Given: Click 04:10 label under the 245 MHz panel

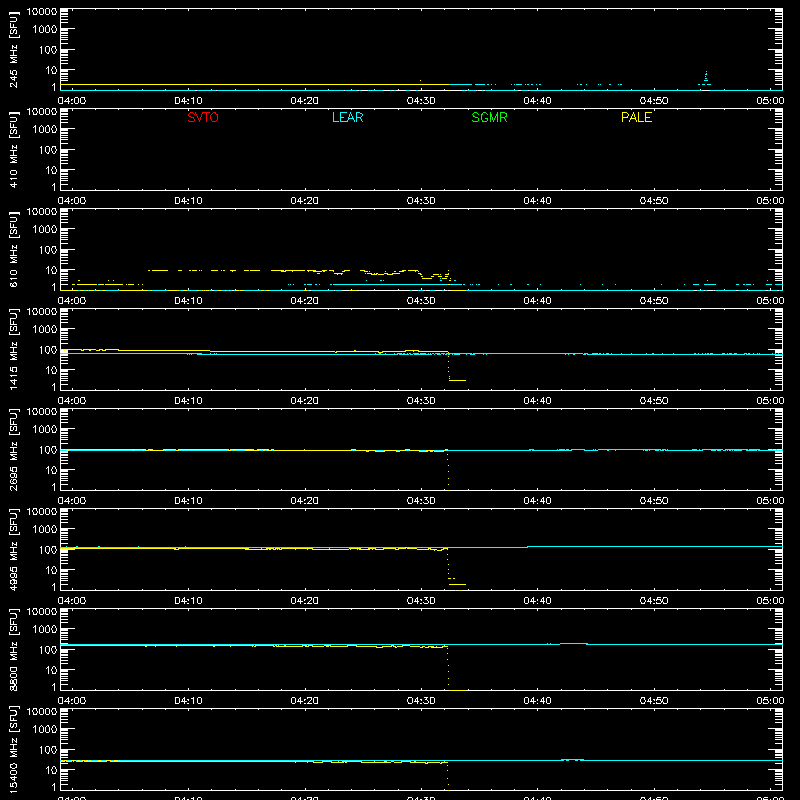Looking at the screenshot, I should [x=188, y=101].
